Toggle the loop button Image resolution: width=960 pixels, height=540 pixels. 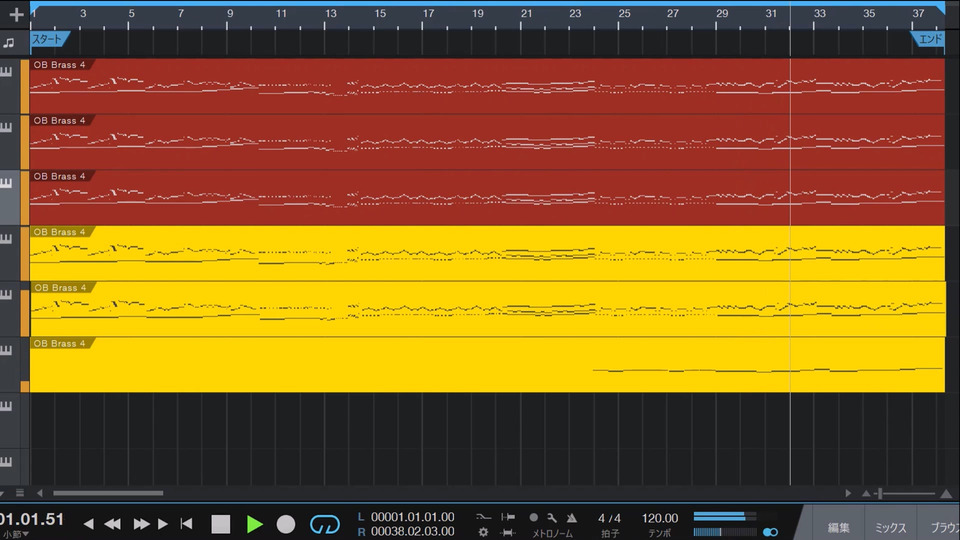click(324, 524)
